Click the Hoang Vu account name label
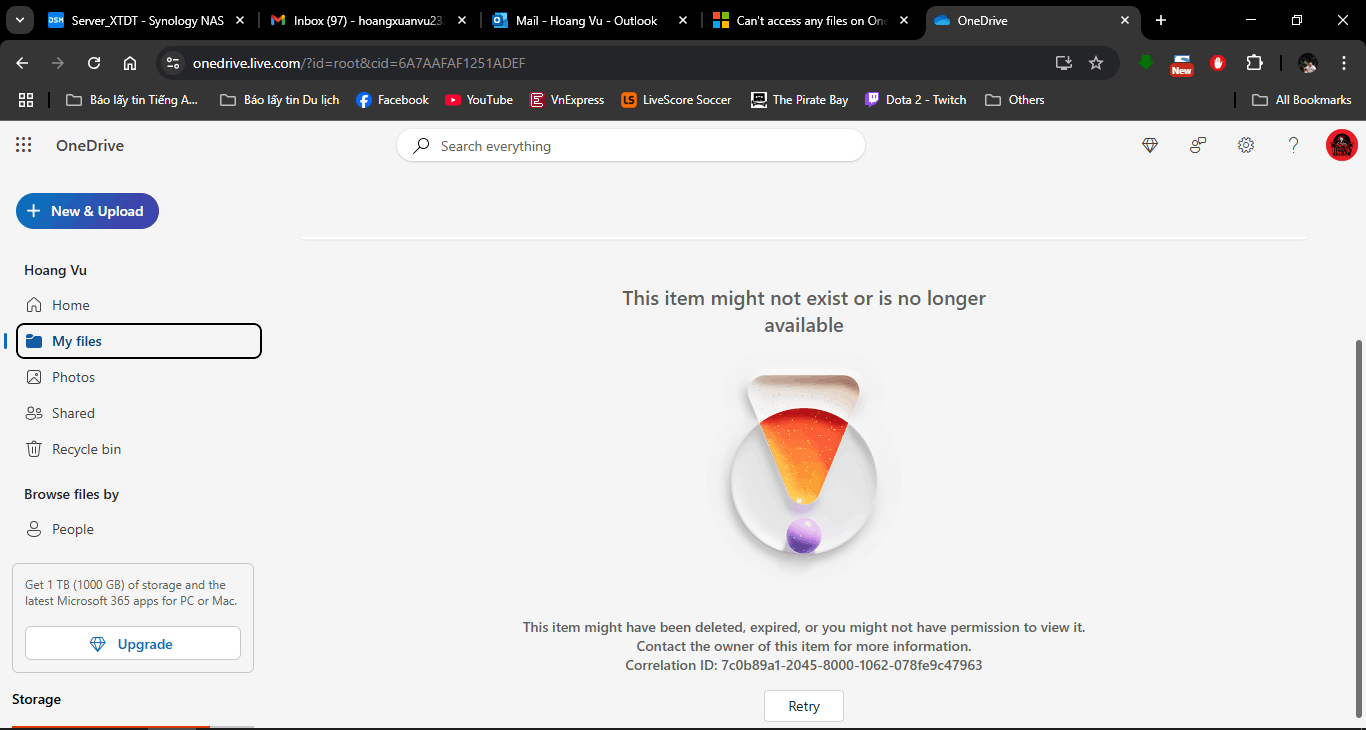The width and height of the screenshot is (1366, 730). 56,271
